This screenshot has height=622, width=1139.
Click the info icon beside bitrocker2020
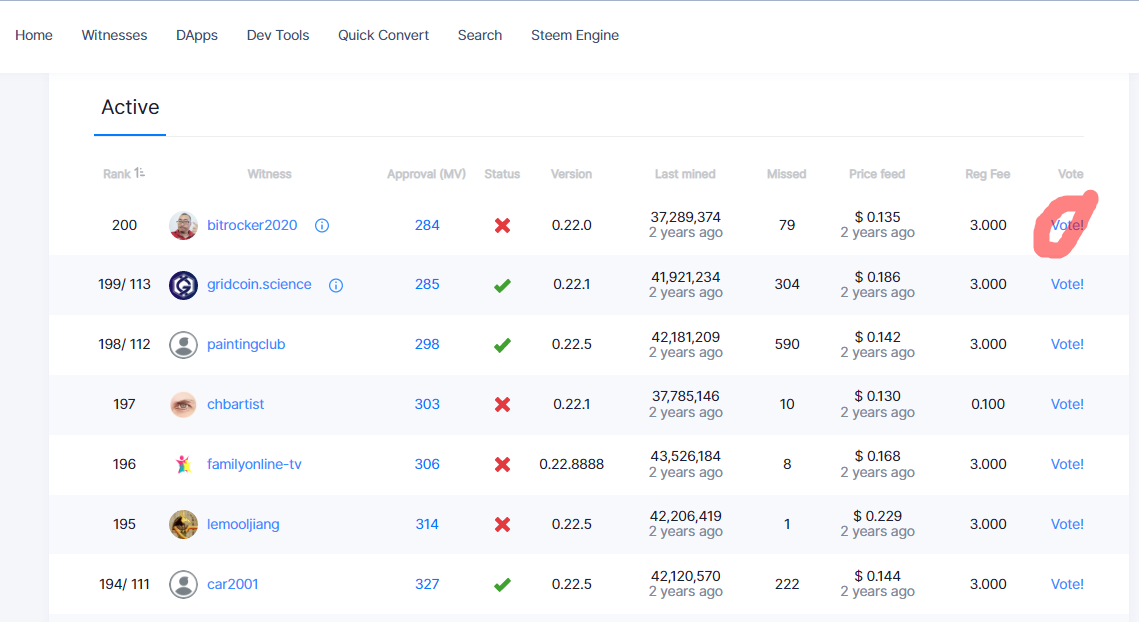coord(322,225)
